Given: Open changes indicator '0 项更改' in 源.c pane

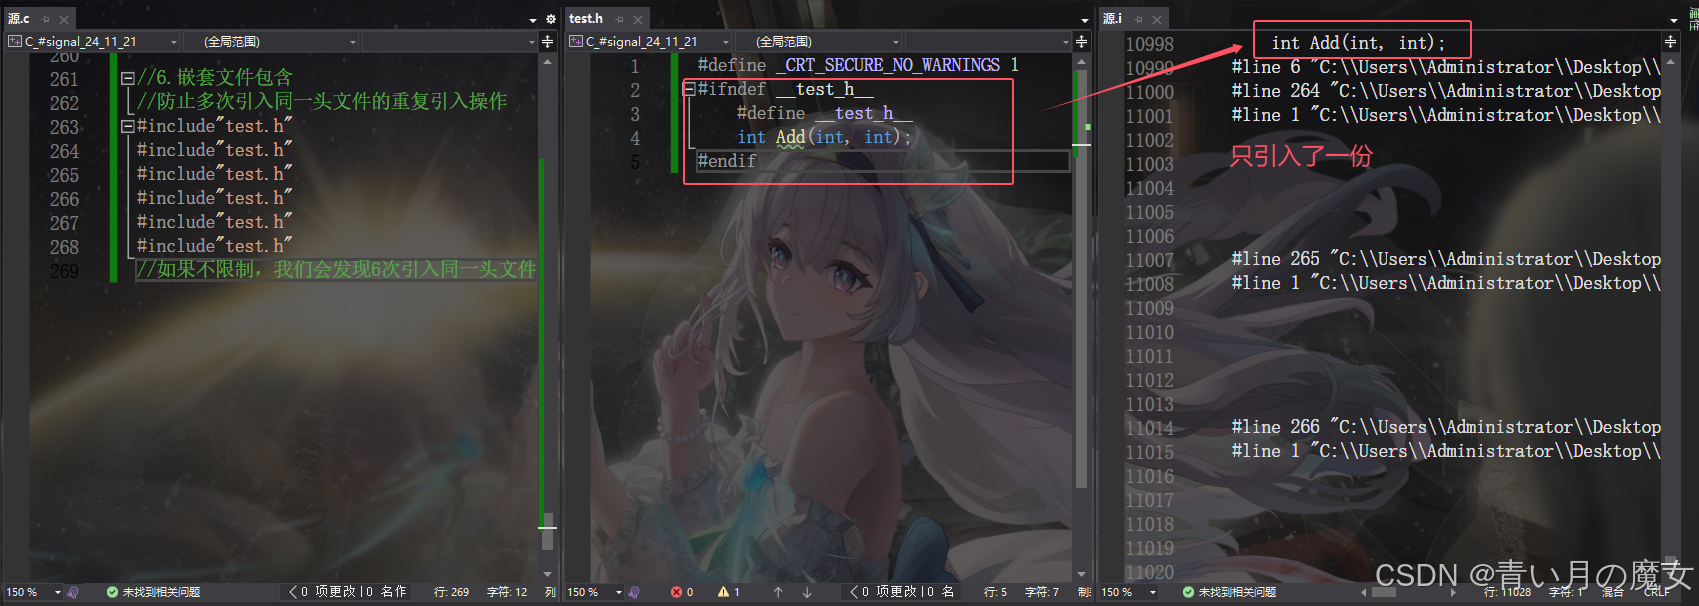Looking at the screenshot, I should pyautogui.click(x=347, y=592).
